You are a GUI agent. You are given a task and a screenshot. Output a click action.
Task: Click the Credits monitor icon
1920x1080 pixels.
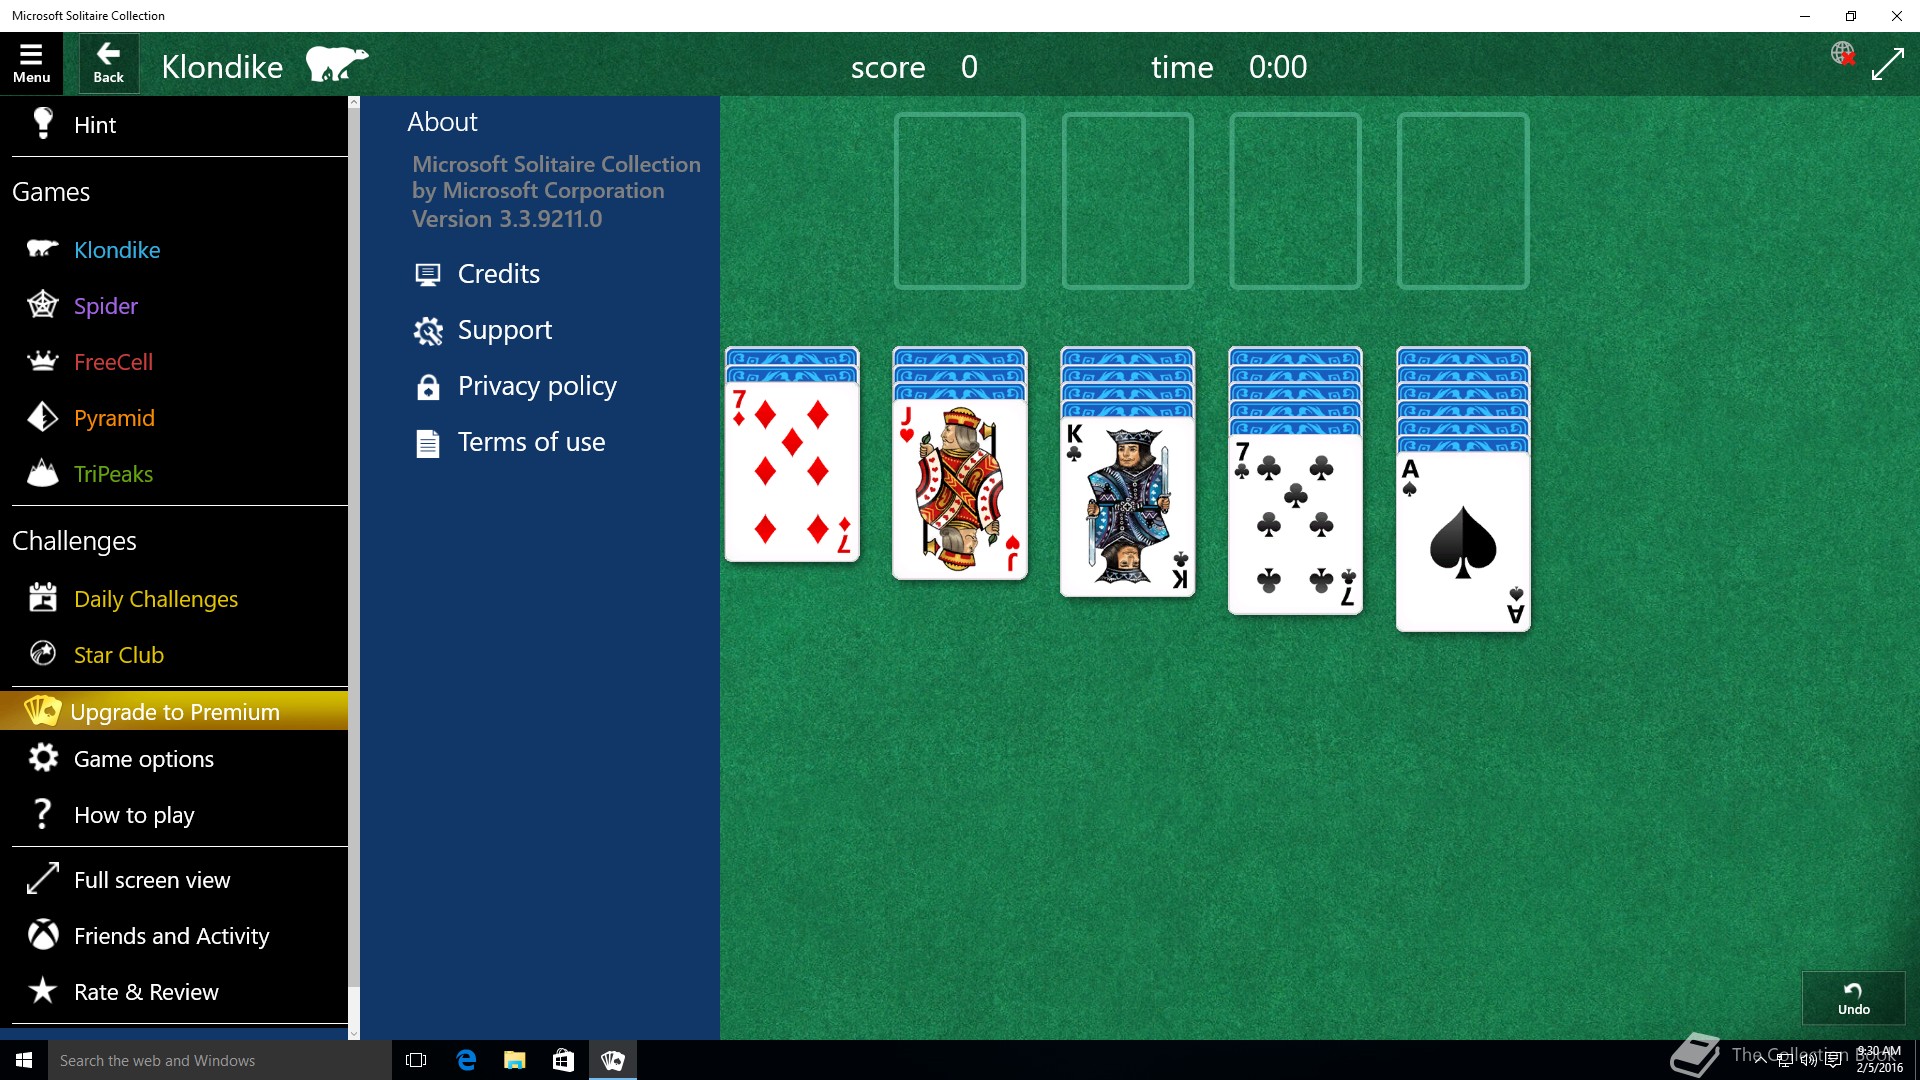click(x=428, y=274)
